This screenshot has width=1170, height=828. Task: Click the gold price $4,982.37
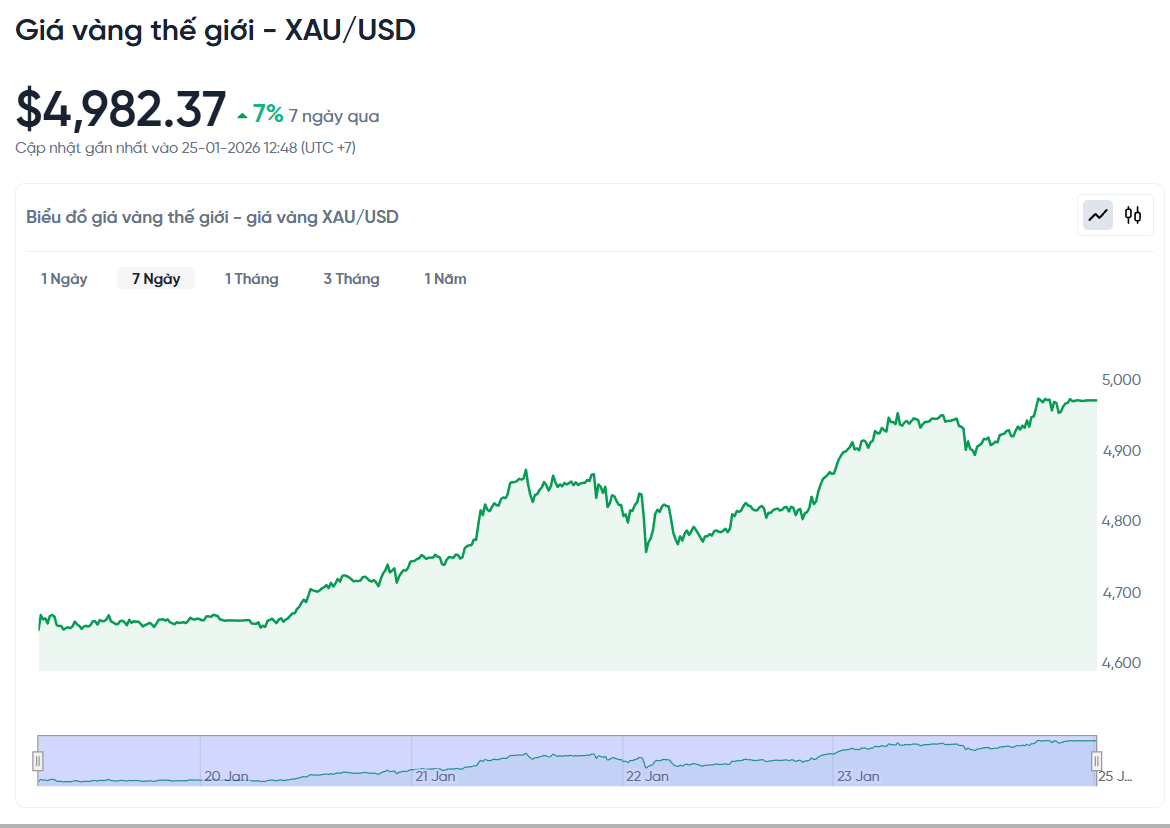(x=120, y=108)
